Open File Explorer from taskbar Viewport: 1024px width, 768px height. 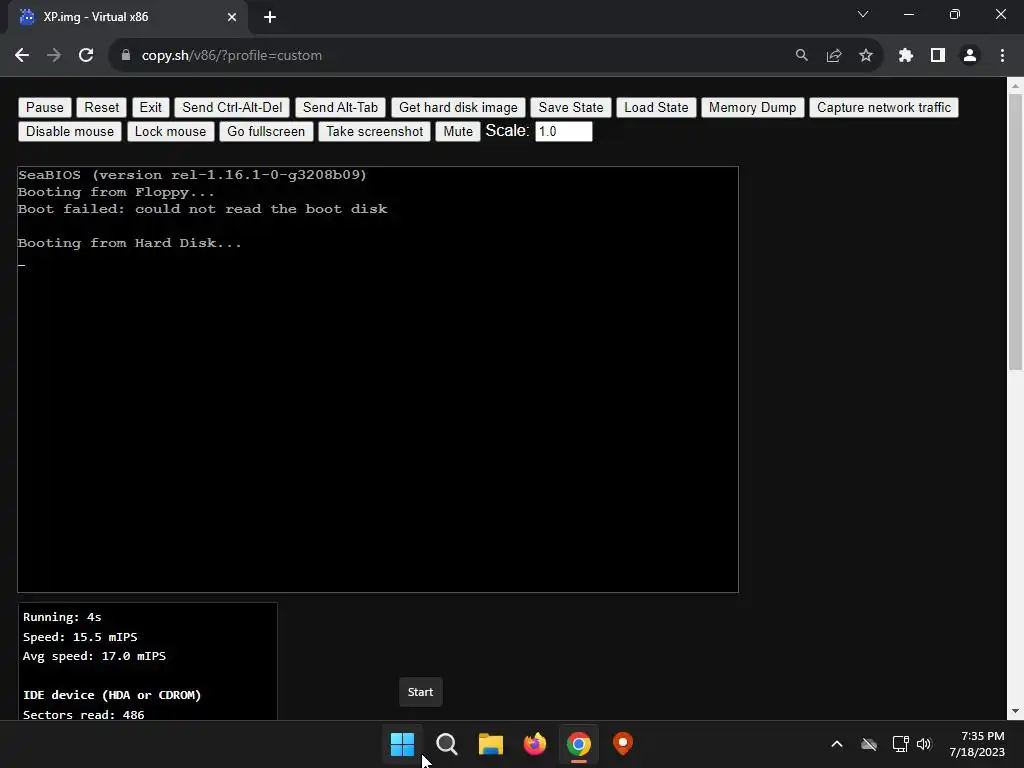[490, 744]
